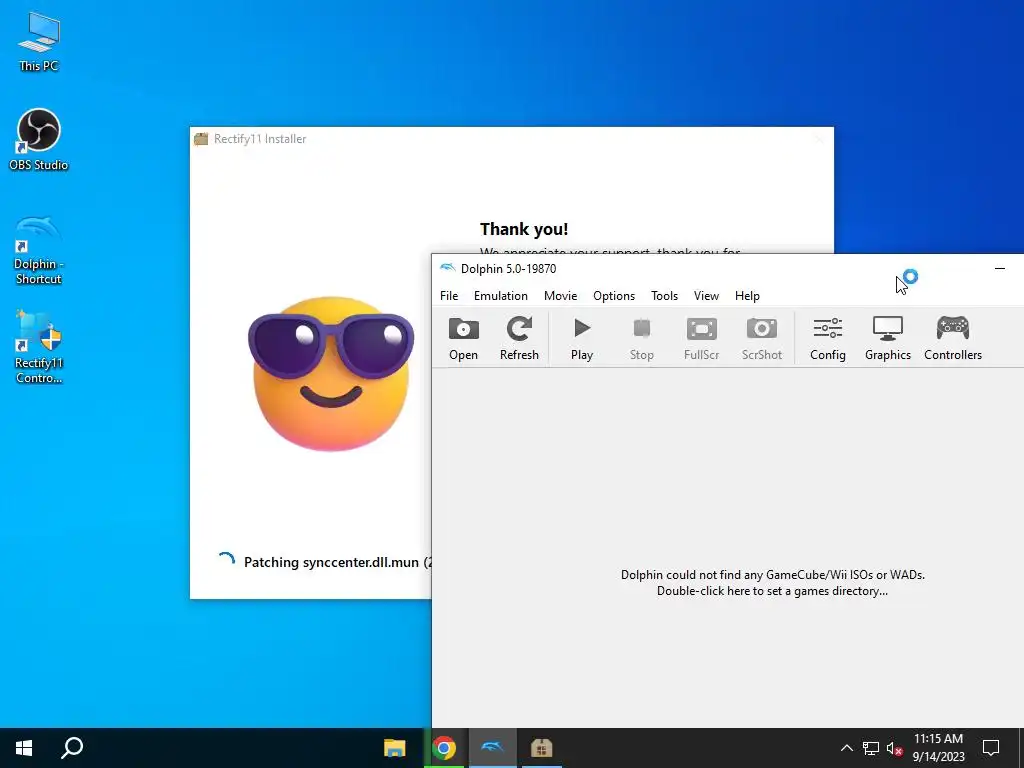1024x768 pixels.
Task: Open File Explorer from the taskbar
Action: point(394,748)
